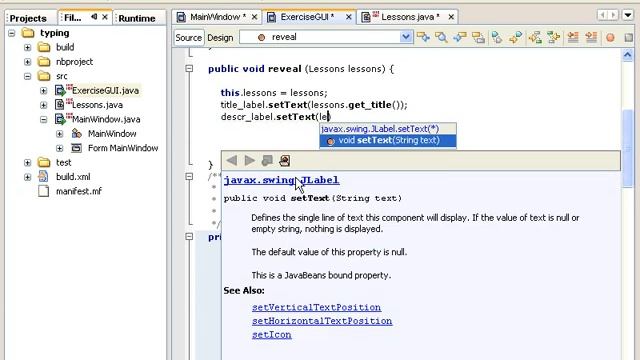Expand the build.xml node

pyautogui.click(x=27, y=177)
